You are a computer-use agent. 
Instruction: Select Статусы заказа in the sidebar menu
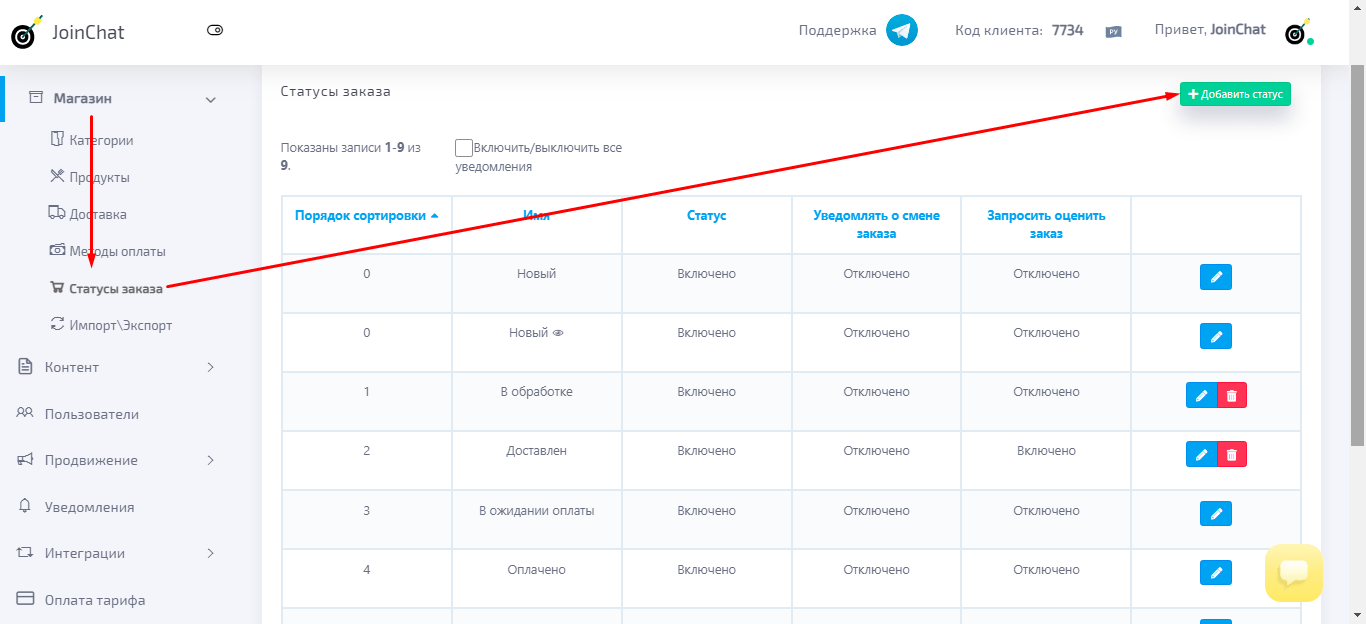pos(113,287)
